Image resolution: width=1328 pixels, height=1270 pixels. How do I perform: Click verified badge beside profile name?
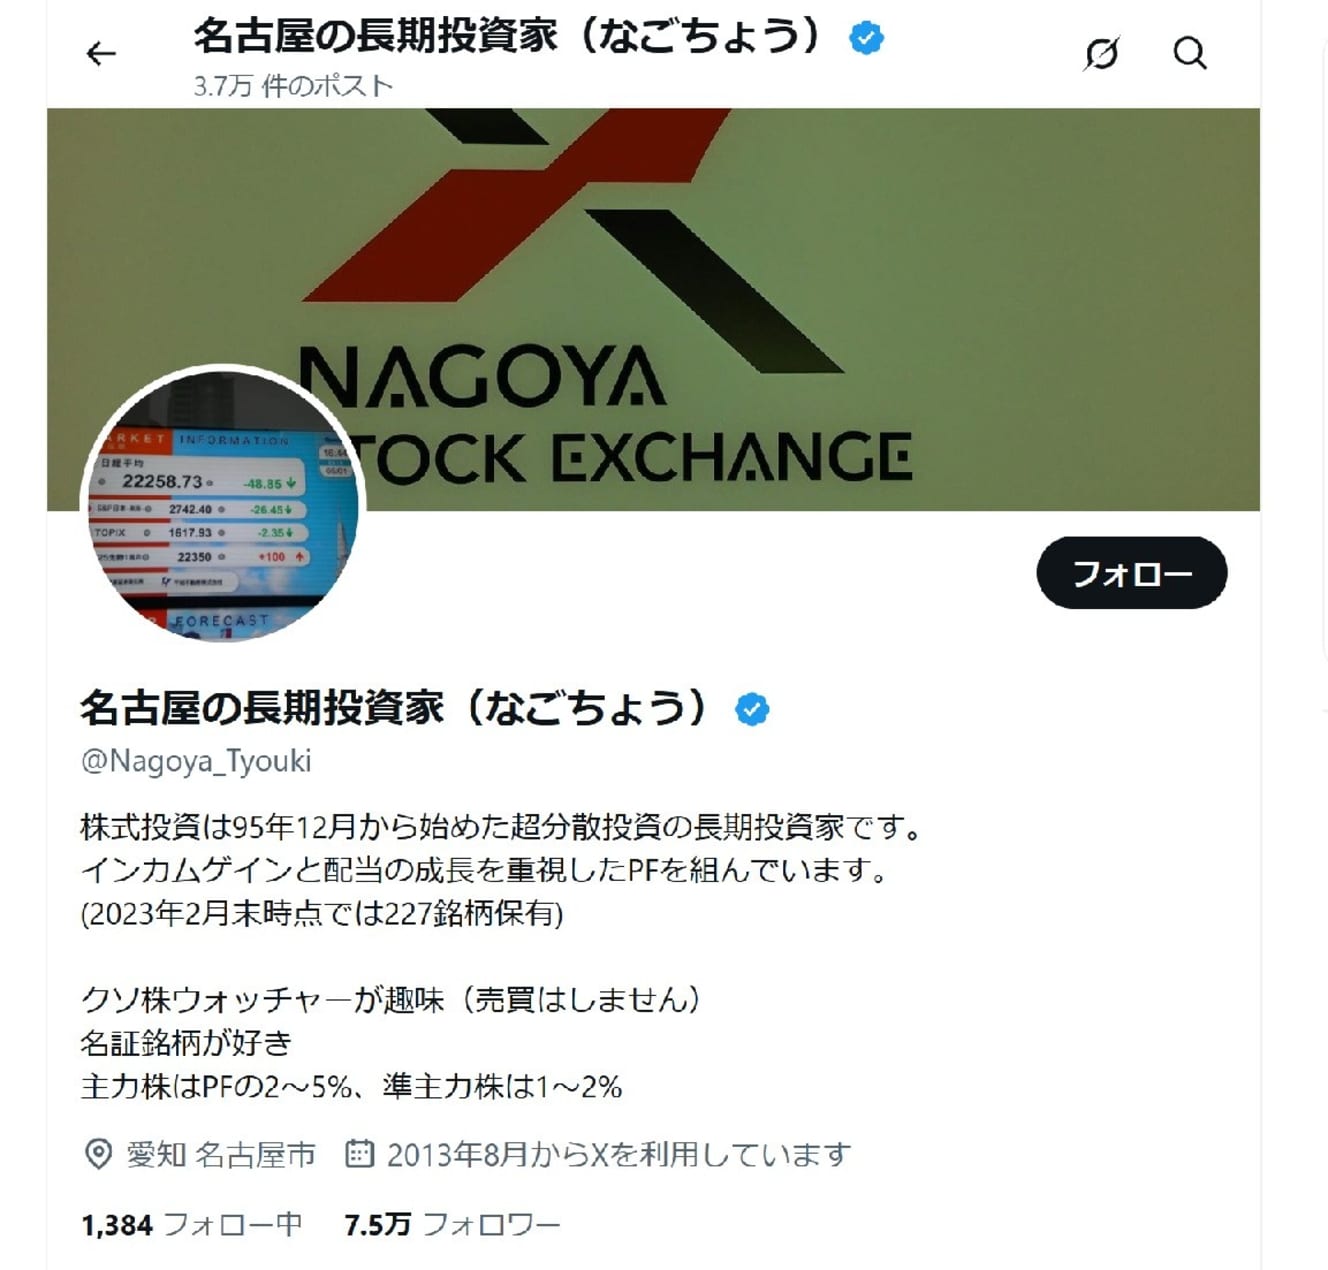[x=752, y=709]
